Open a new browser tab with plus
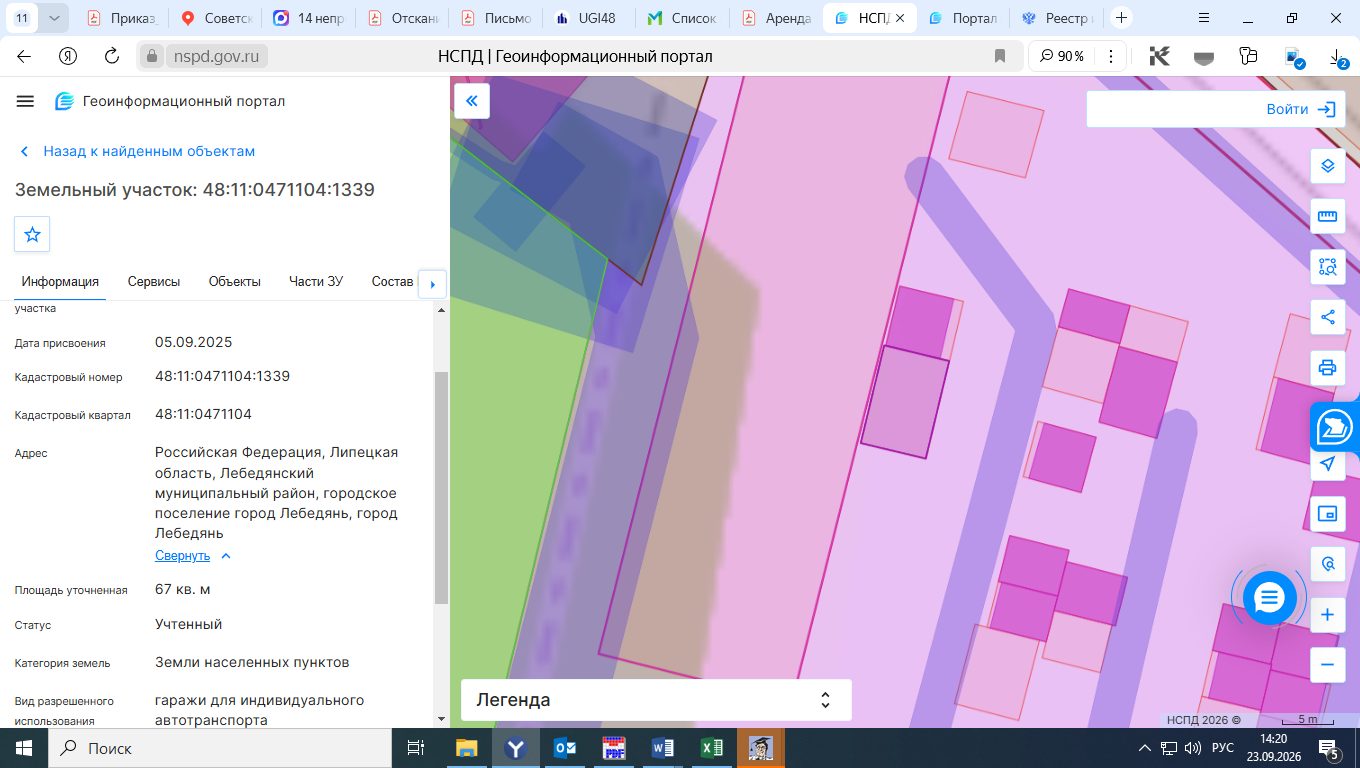1360x768 pixels. [x=1122, y=18]
